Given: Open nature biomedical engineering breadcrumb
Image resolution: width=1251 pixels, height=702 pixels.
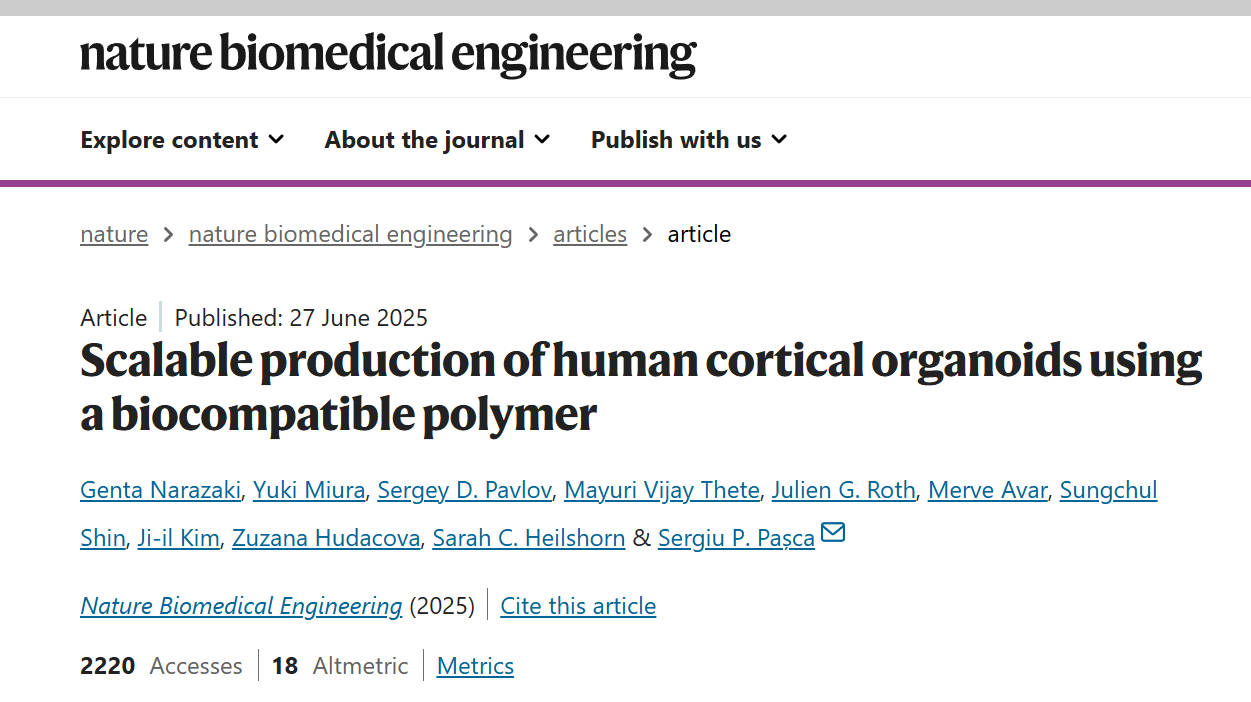Looking at the screenshot, I should [350, 234].
